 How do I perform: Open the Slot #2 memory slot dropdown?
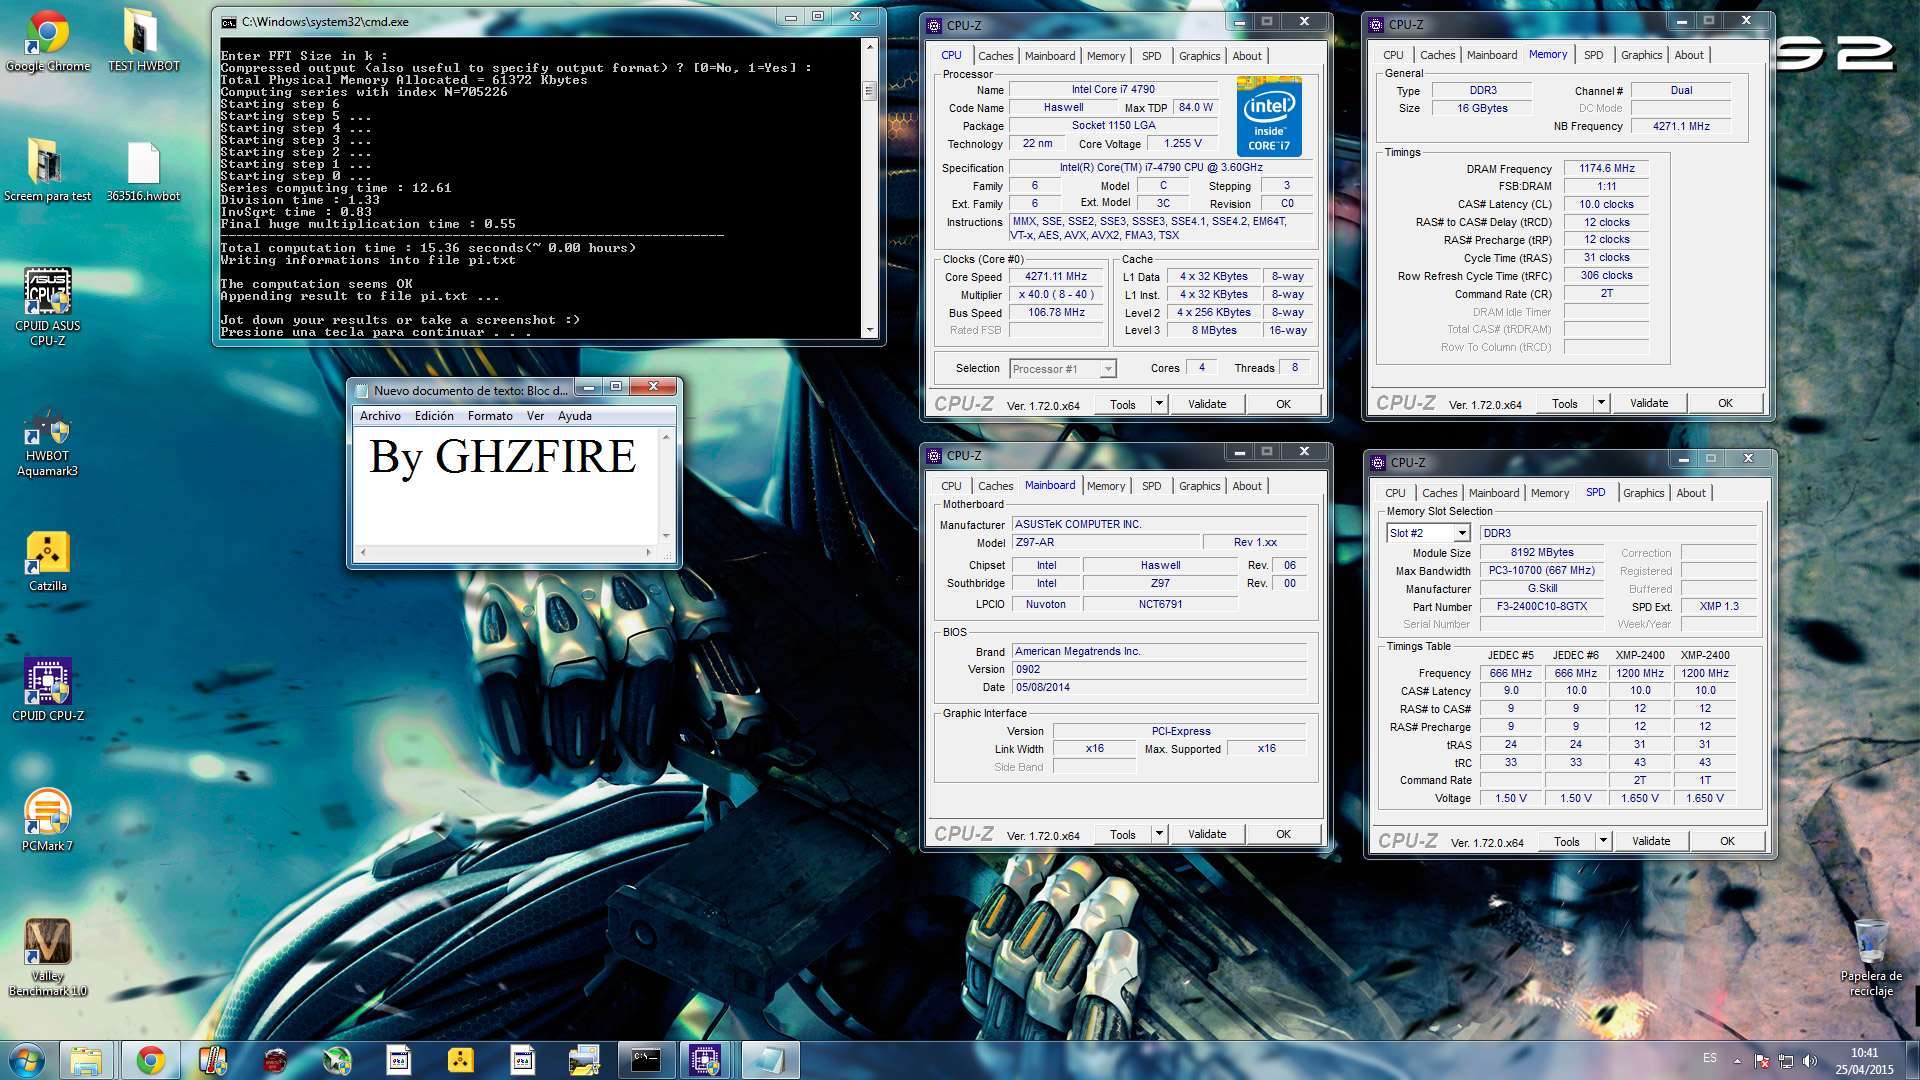pos(1428,533)
